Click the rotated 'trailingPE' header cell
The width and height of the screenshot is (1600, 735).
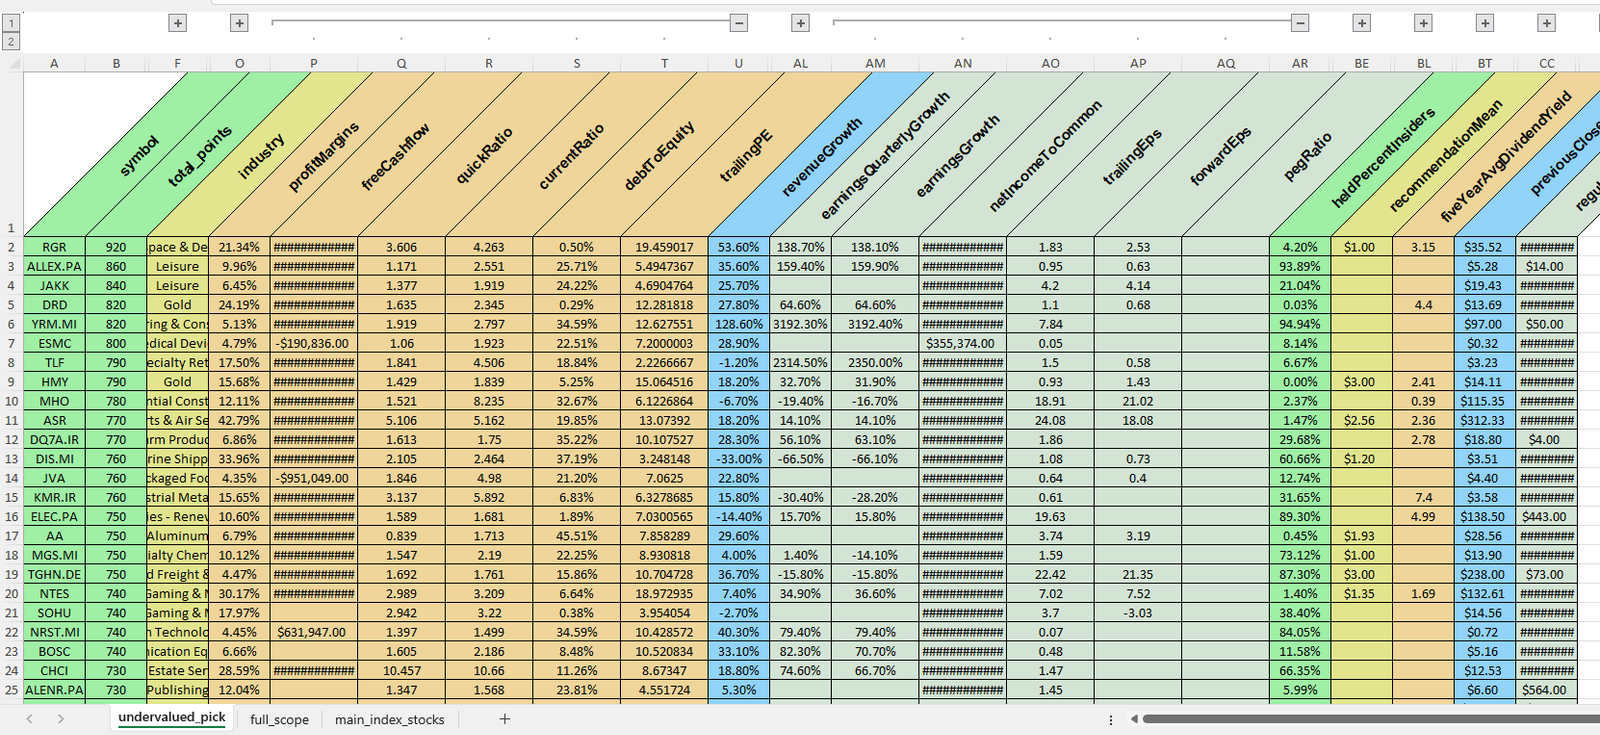(x=746, y=157)
